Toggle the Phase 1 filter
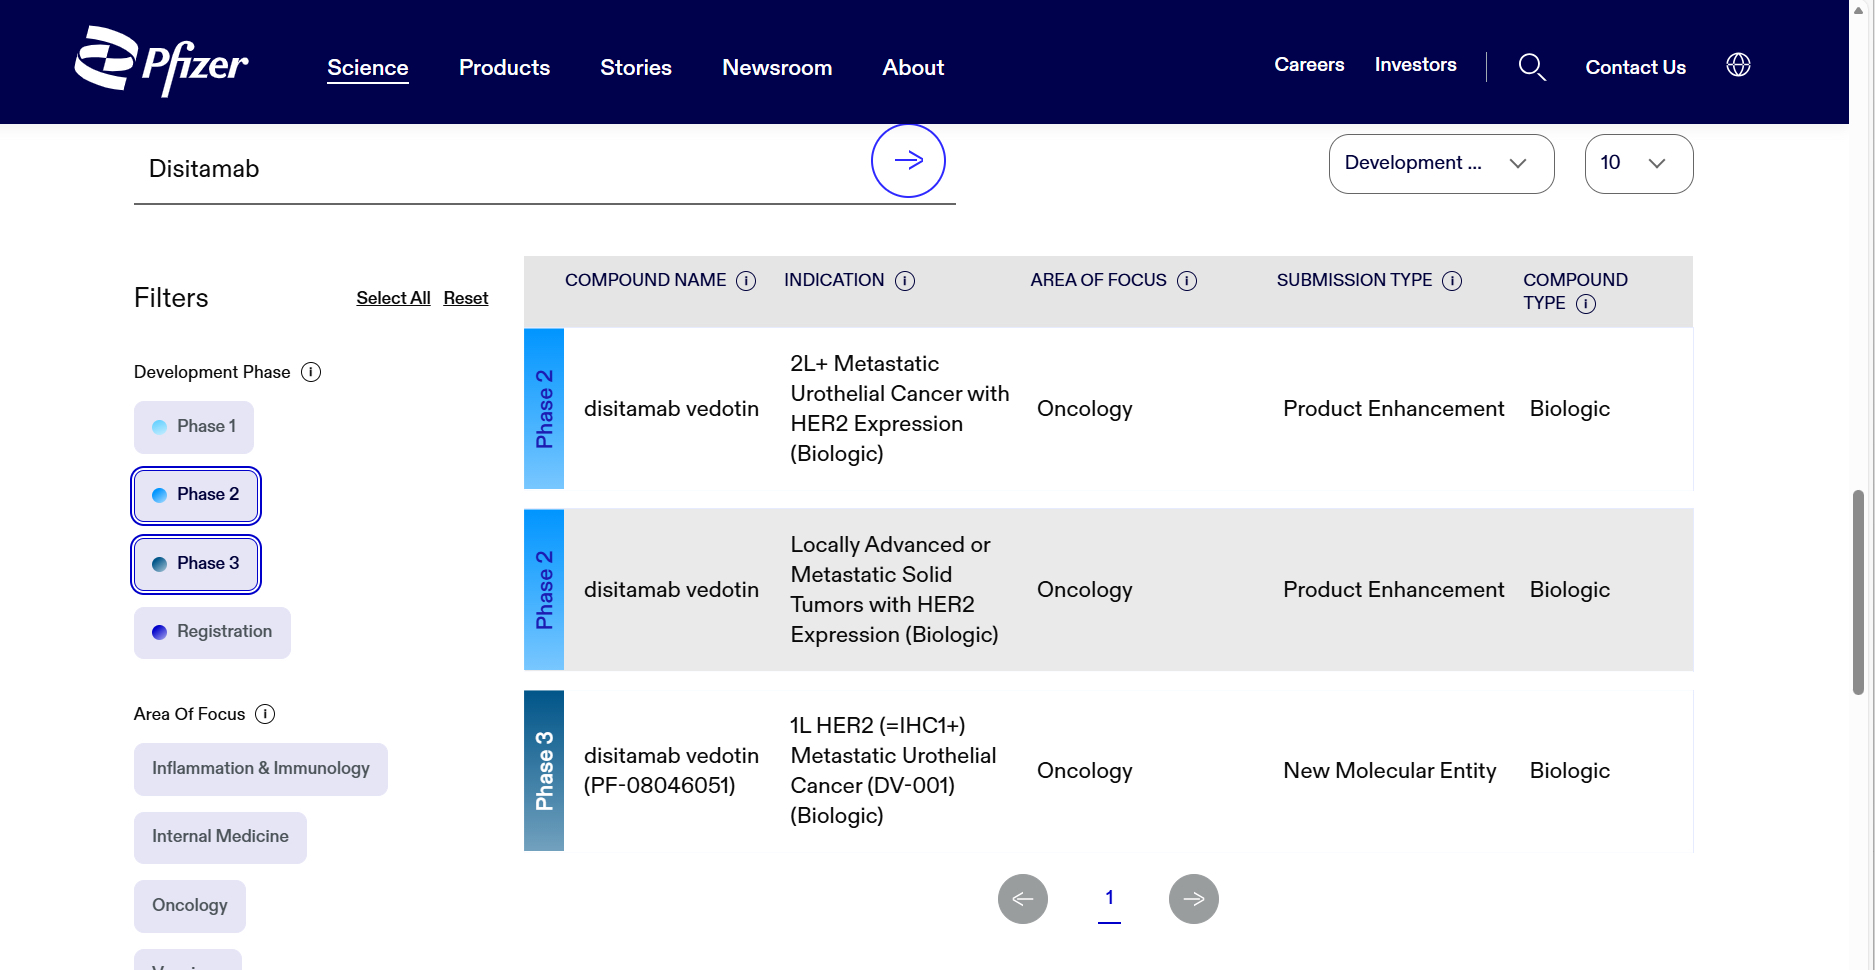 pos(194,427)
